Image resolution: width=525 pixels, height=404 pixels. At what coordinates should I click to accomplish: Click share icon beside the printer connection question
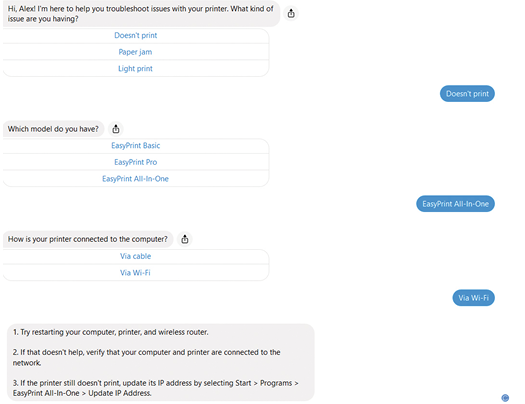click(185, 239)
